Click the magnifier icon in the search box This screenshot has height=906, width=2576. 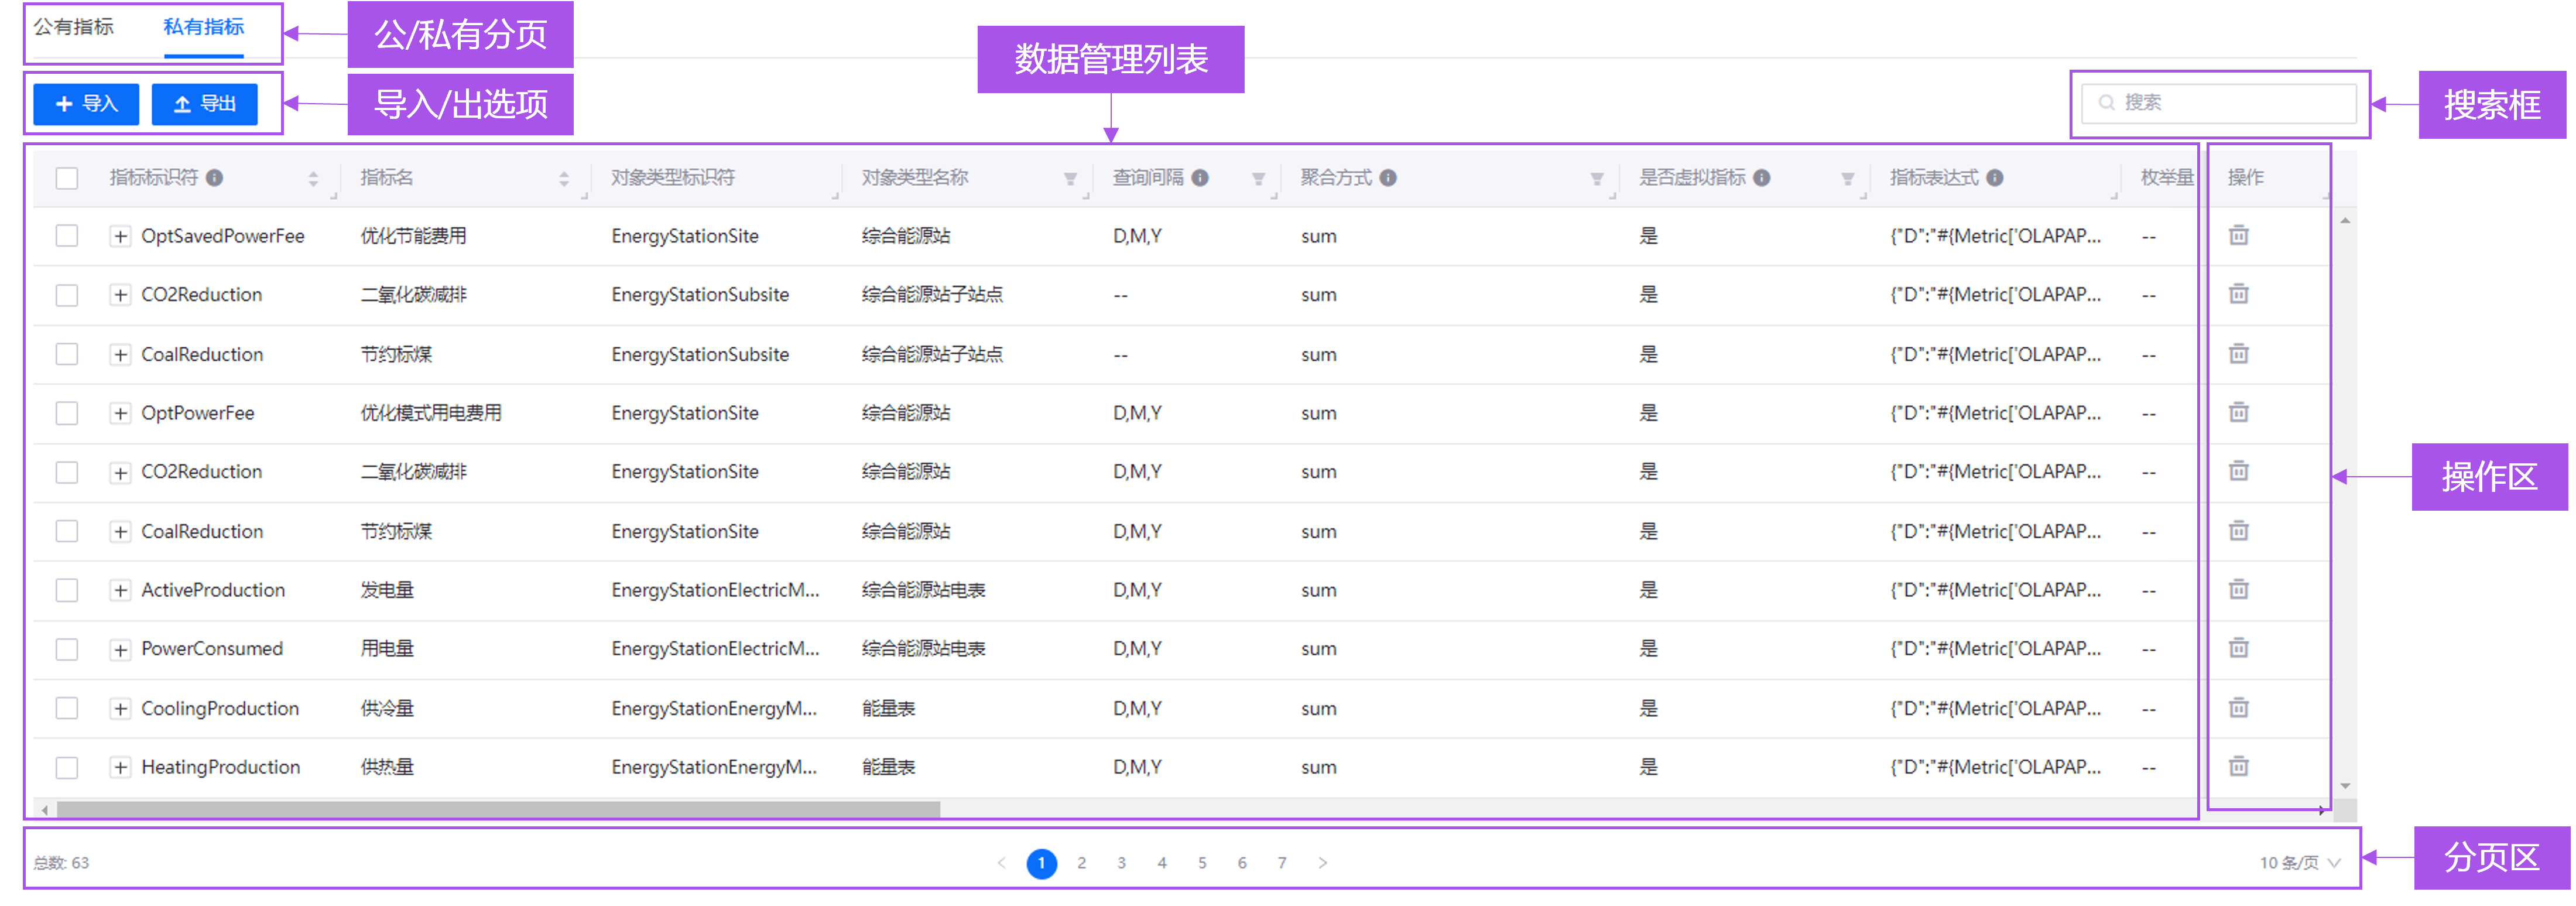coord(2107,102)
